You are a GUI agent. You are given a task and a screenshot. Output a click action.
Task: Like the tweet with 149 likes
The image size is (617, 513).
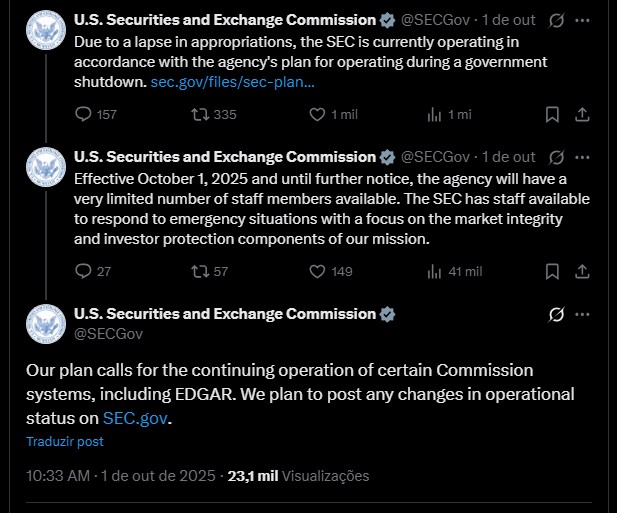click(317, 271)
